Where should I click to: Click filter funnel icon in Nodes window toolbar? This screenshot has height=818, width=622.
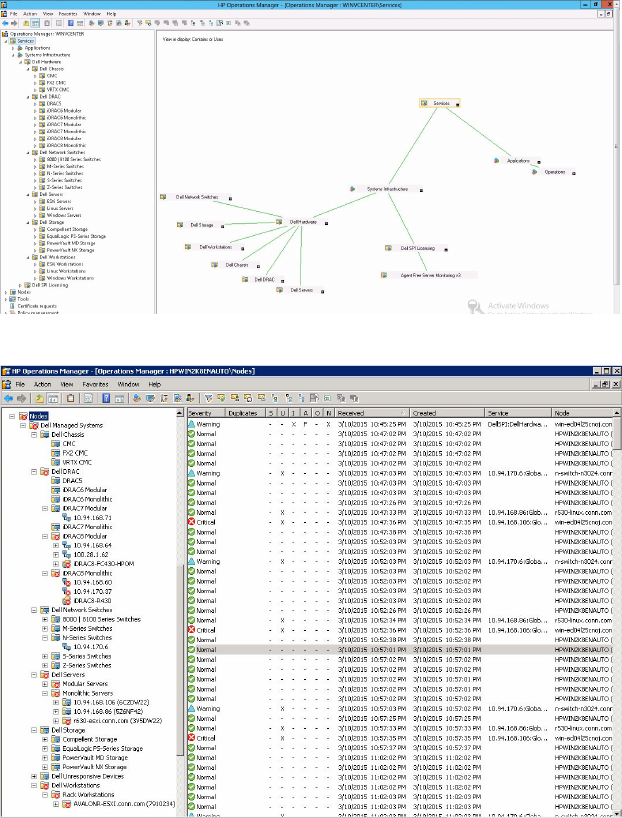208,399
